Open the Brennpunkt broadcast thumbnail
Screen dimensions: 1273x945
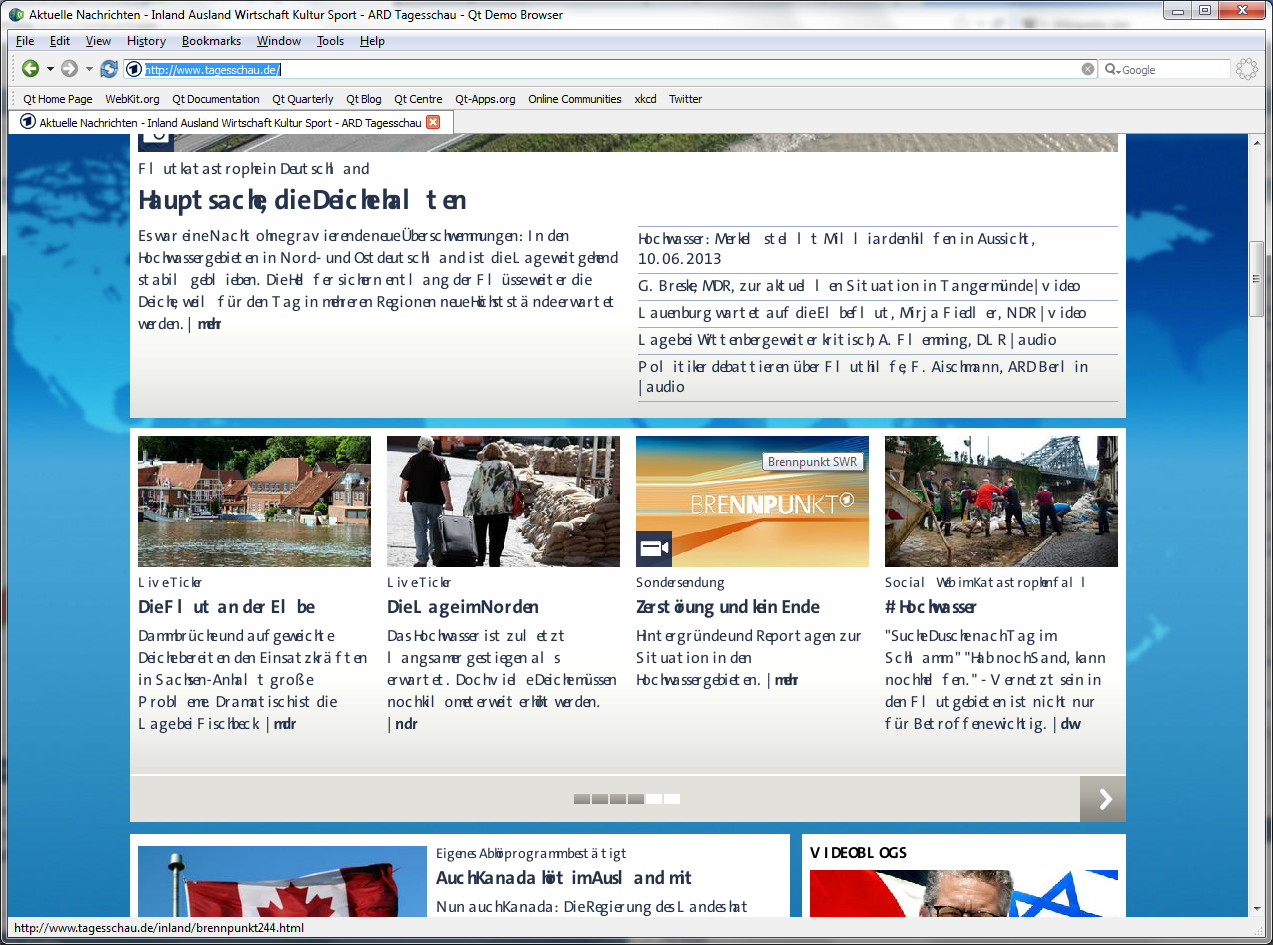point(752,501)
